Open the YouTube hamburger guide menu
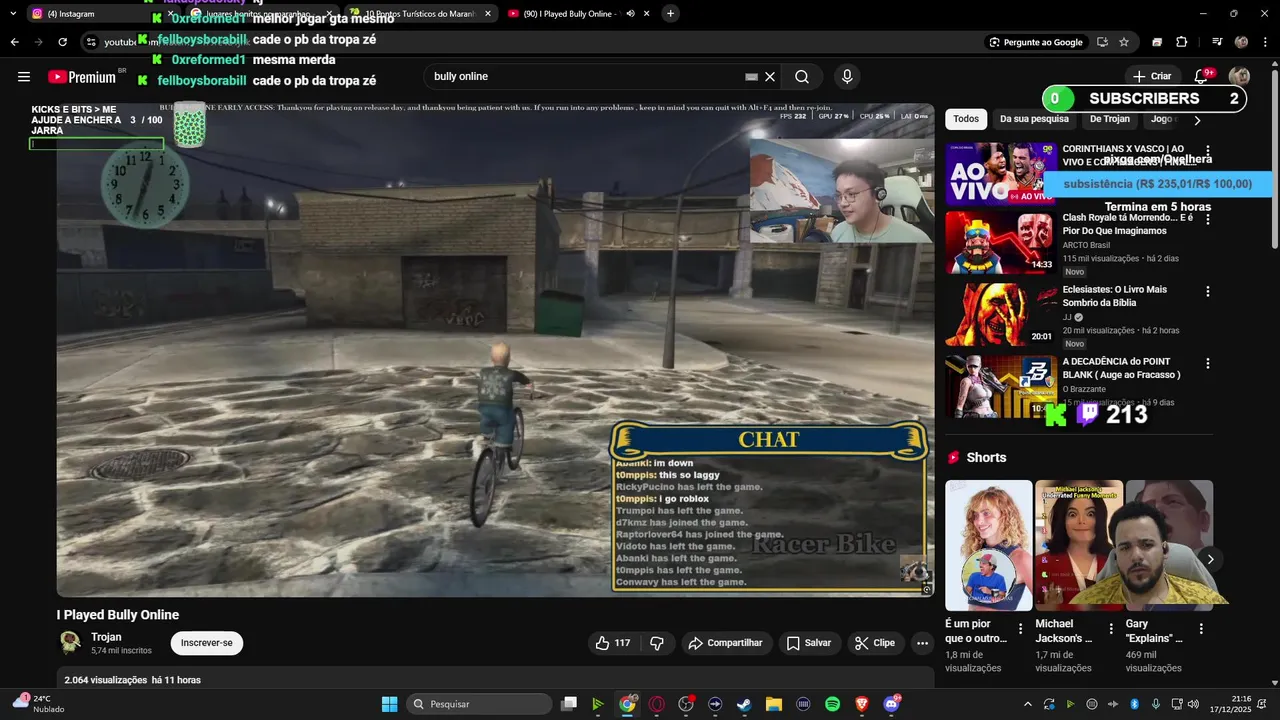 [24, 77]
